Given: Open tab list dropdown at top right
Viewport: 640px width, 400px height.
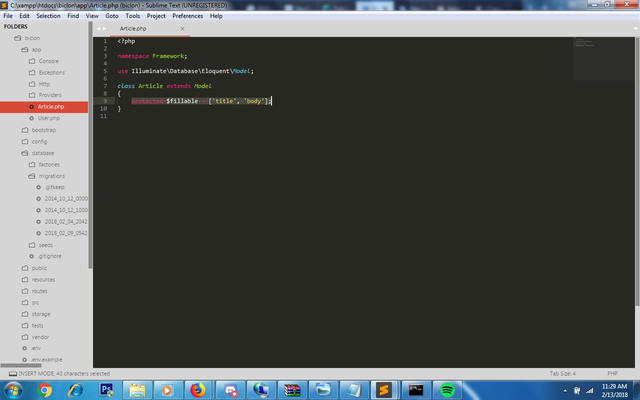Looking at the screenshot, I should coord(636,29).
